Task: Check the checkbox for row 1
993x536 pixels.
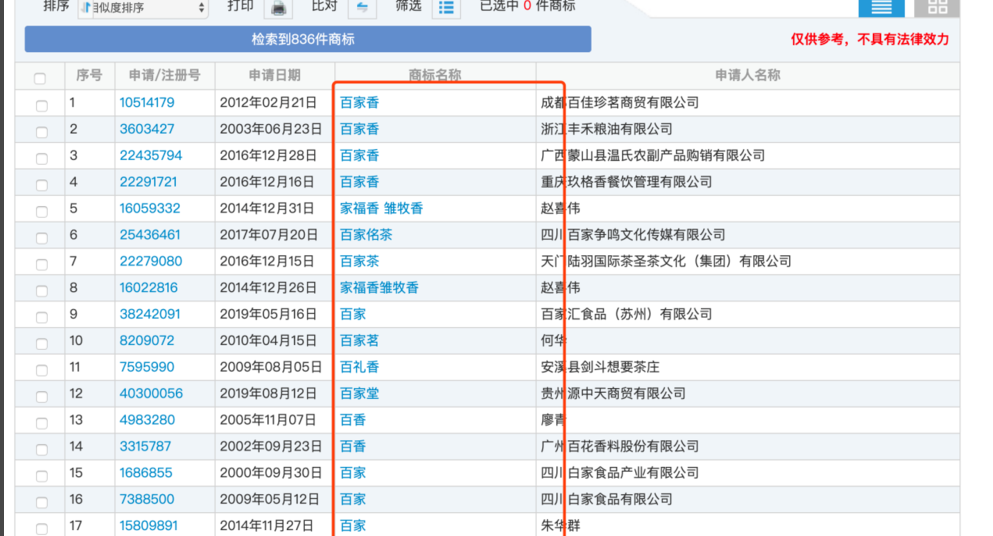Action: click(x=41, y=105)
